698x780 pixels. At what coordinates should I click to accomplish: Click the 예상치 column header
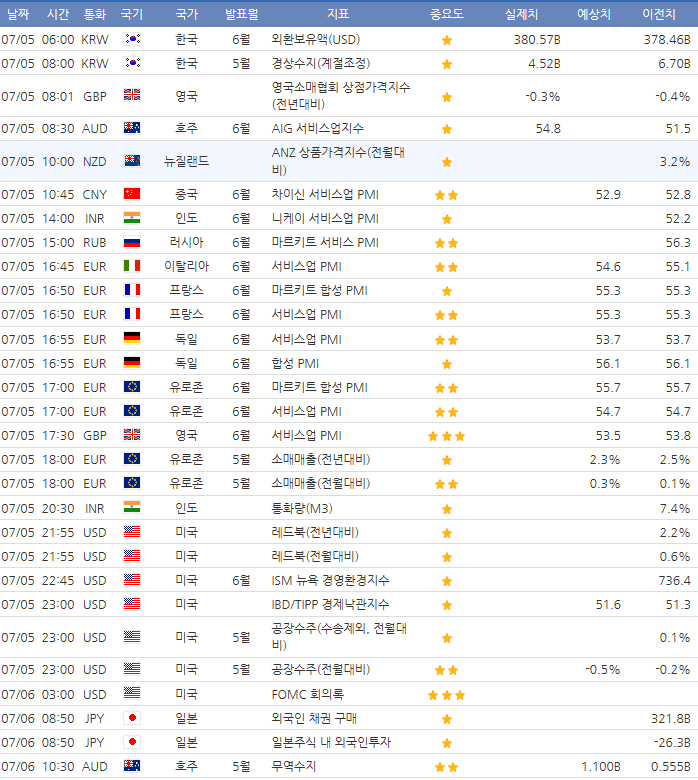point(594,14)
